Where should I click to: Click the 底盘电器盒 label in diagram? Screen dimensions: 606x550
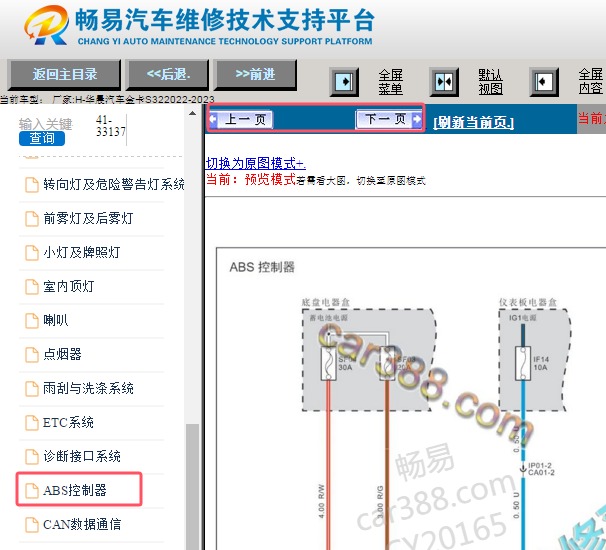coord(326,302)
